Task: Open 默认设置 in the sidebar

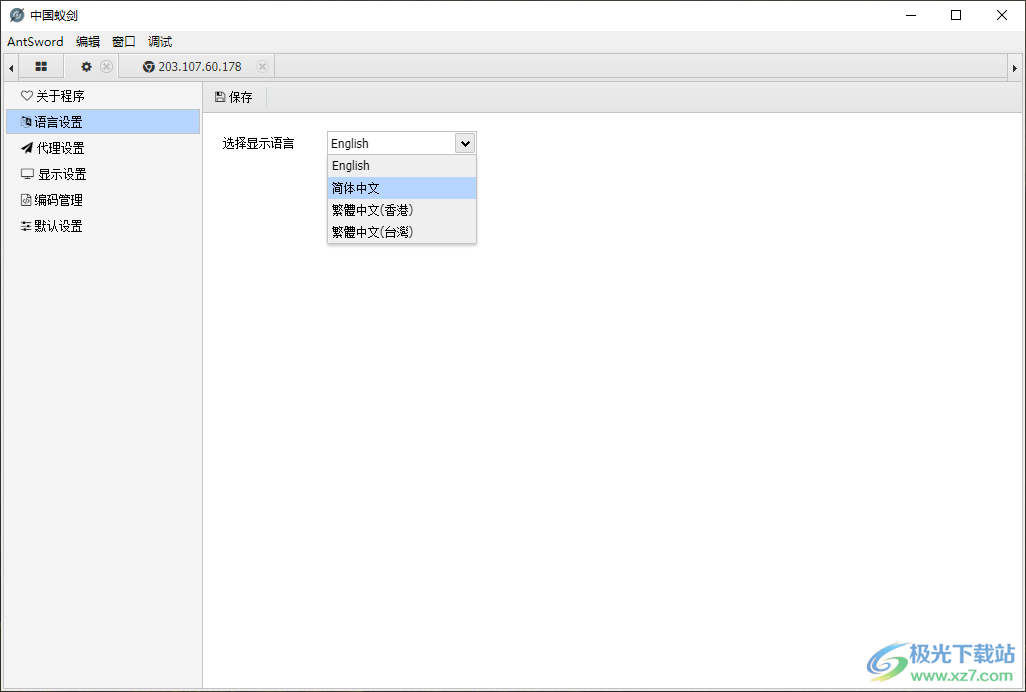Action: point(103,226)
